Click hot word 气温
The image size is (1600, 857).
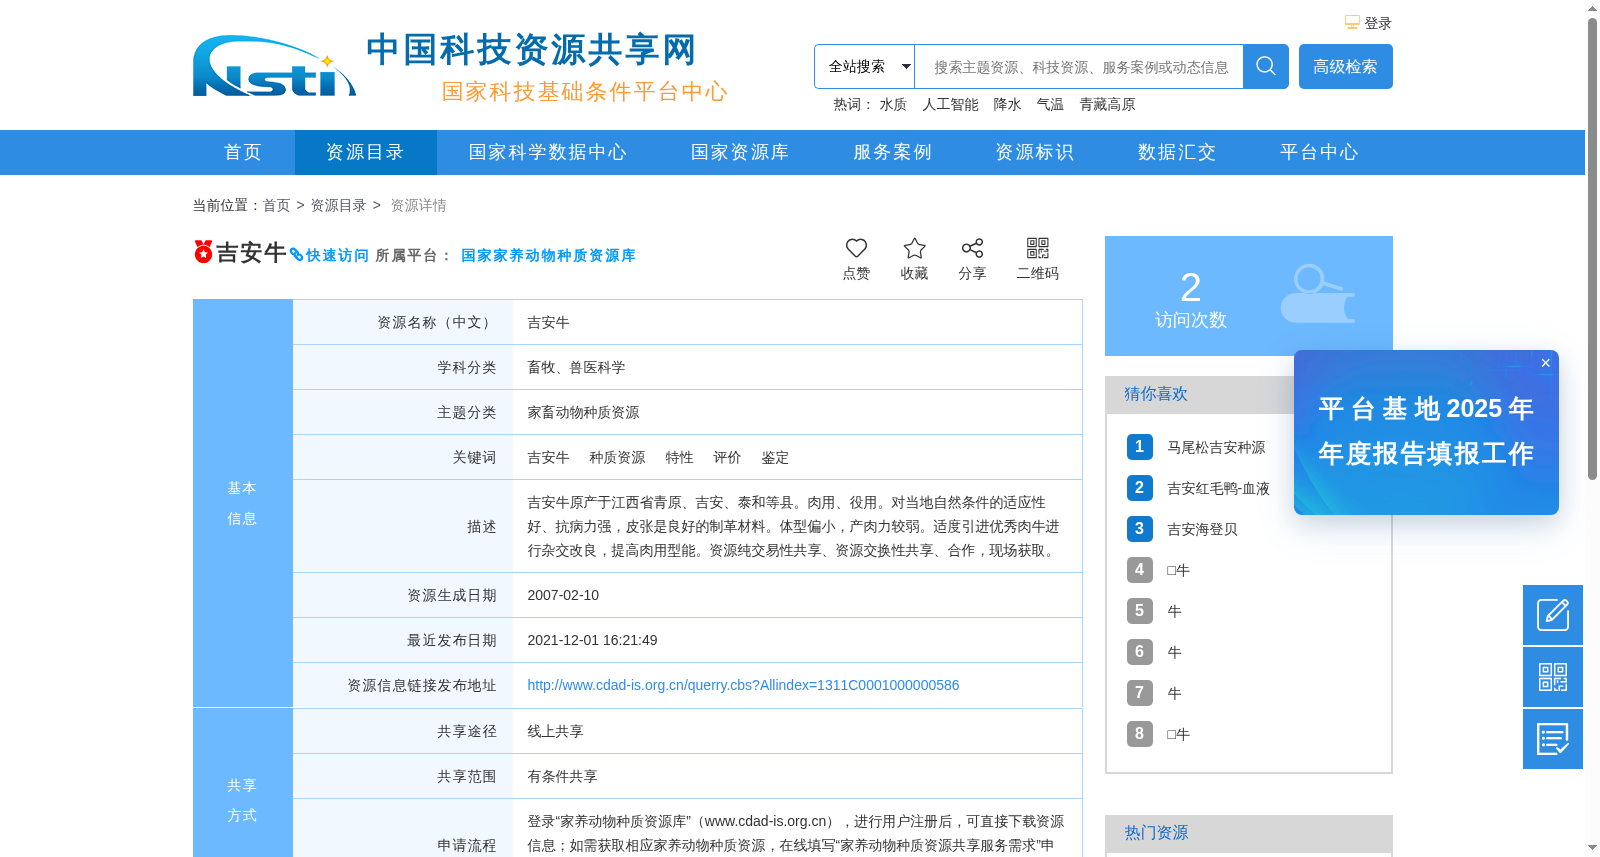[x=1050, y=104]
